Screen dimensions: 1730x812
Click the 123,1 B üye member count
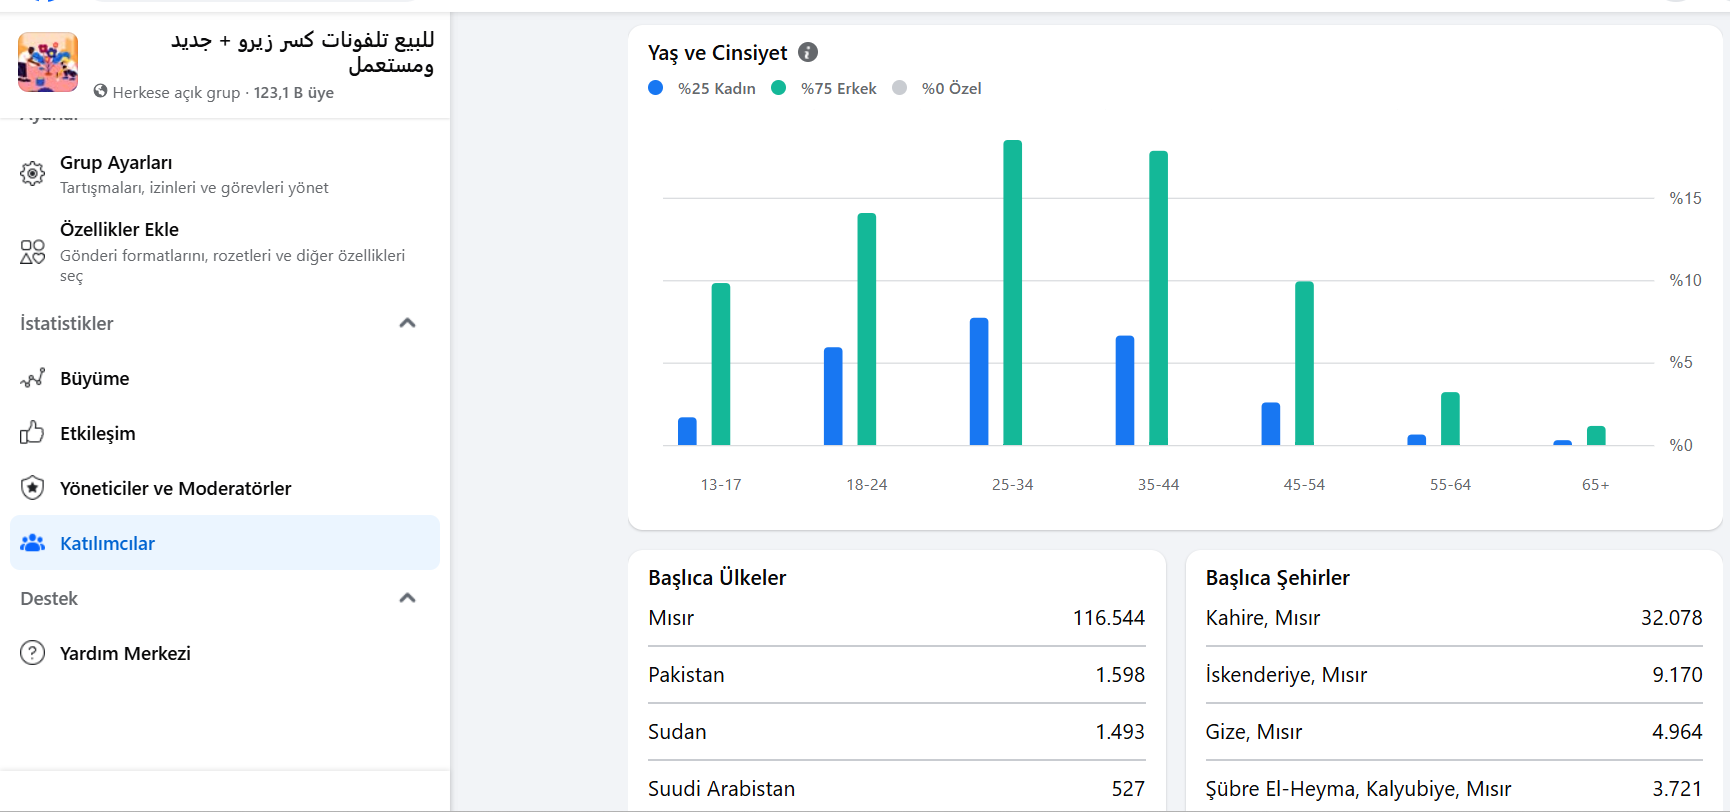(293, 92)
